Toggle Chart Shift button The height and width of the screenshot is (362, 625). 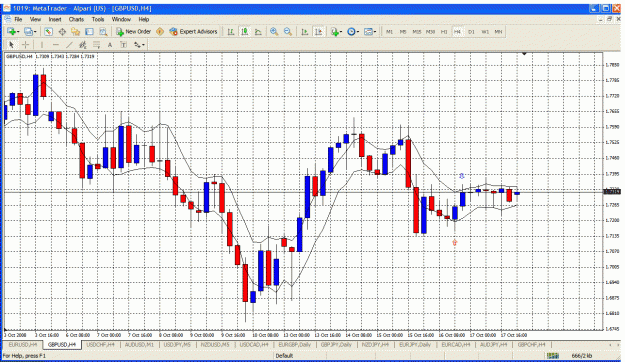pos(318,32)
